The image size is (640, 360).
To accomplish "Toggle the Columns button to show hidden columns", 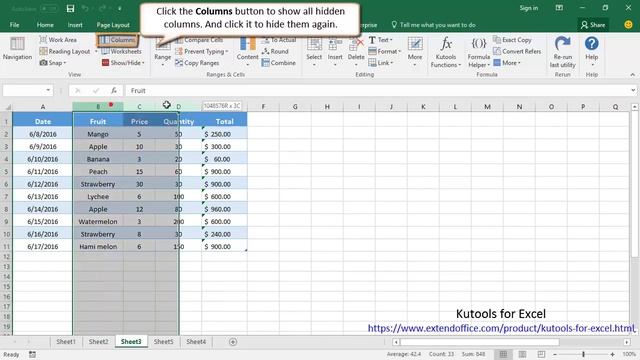I will click(118, 40).
